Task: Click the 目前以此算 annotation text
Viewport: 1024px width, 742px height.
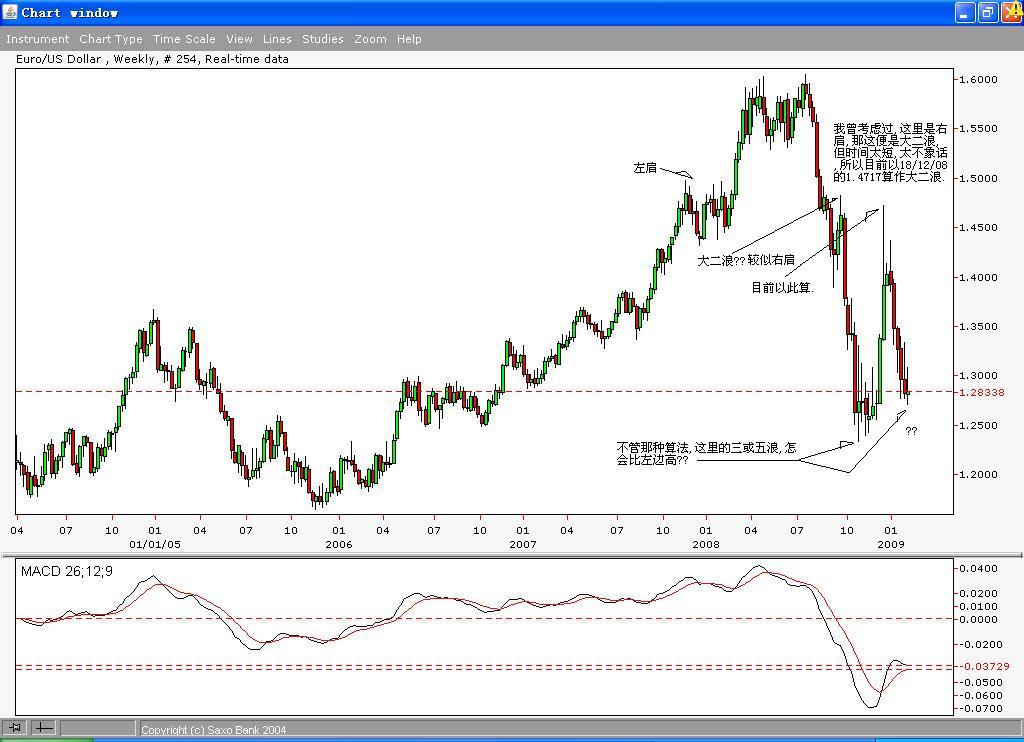Action: coord(782,287)
